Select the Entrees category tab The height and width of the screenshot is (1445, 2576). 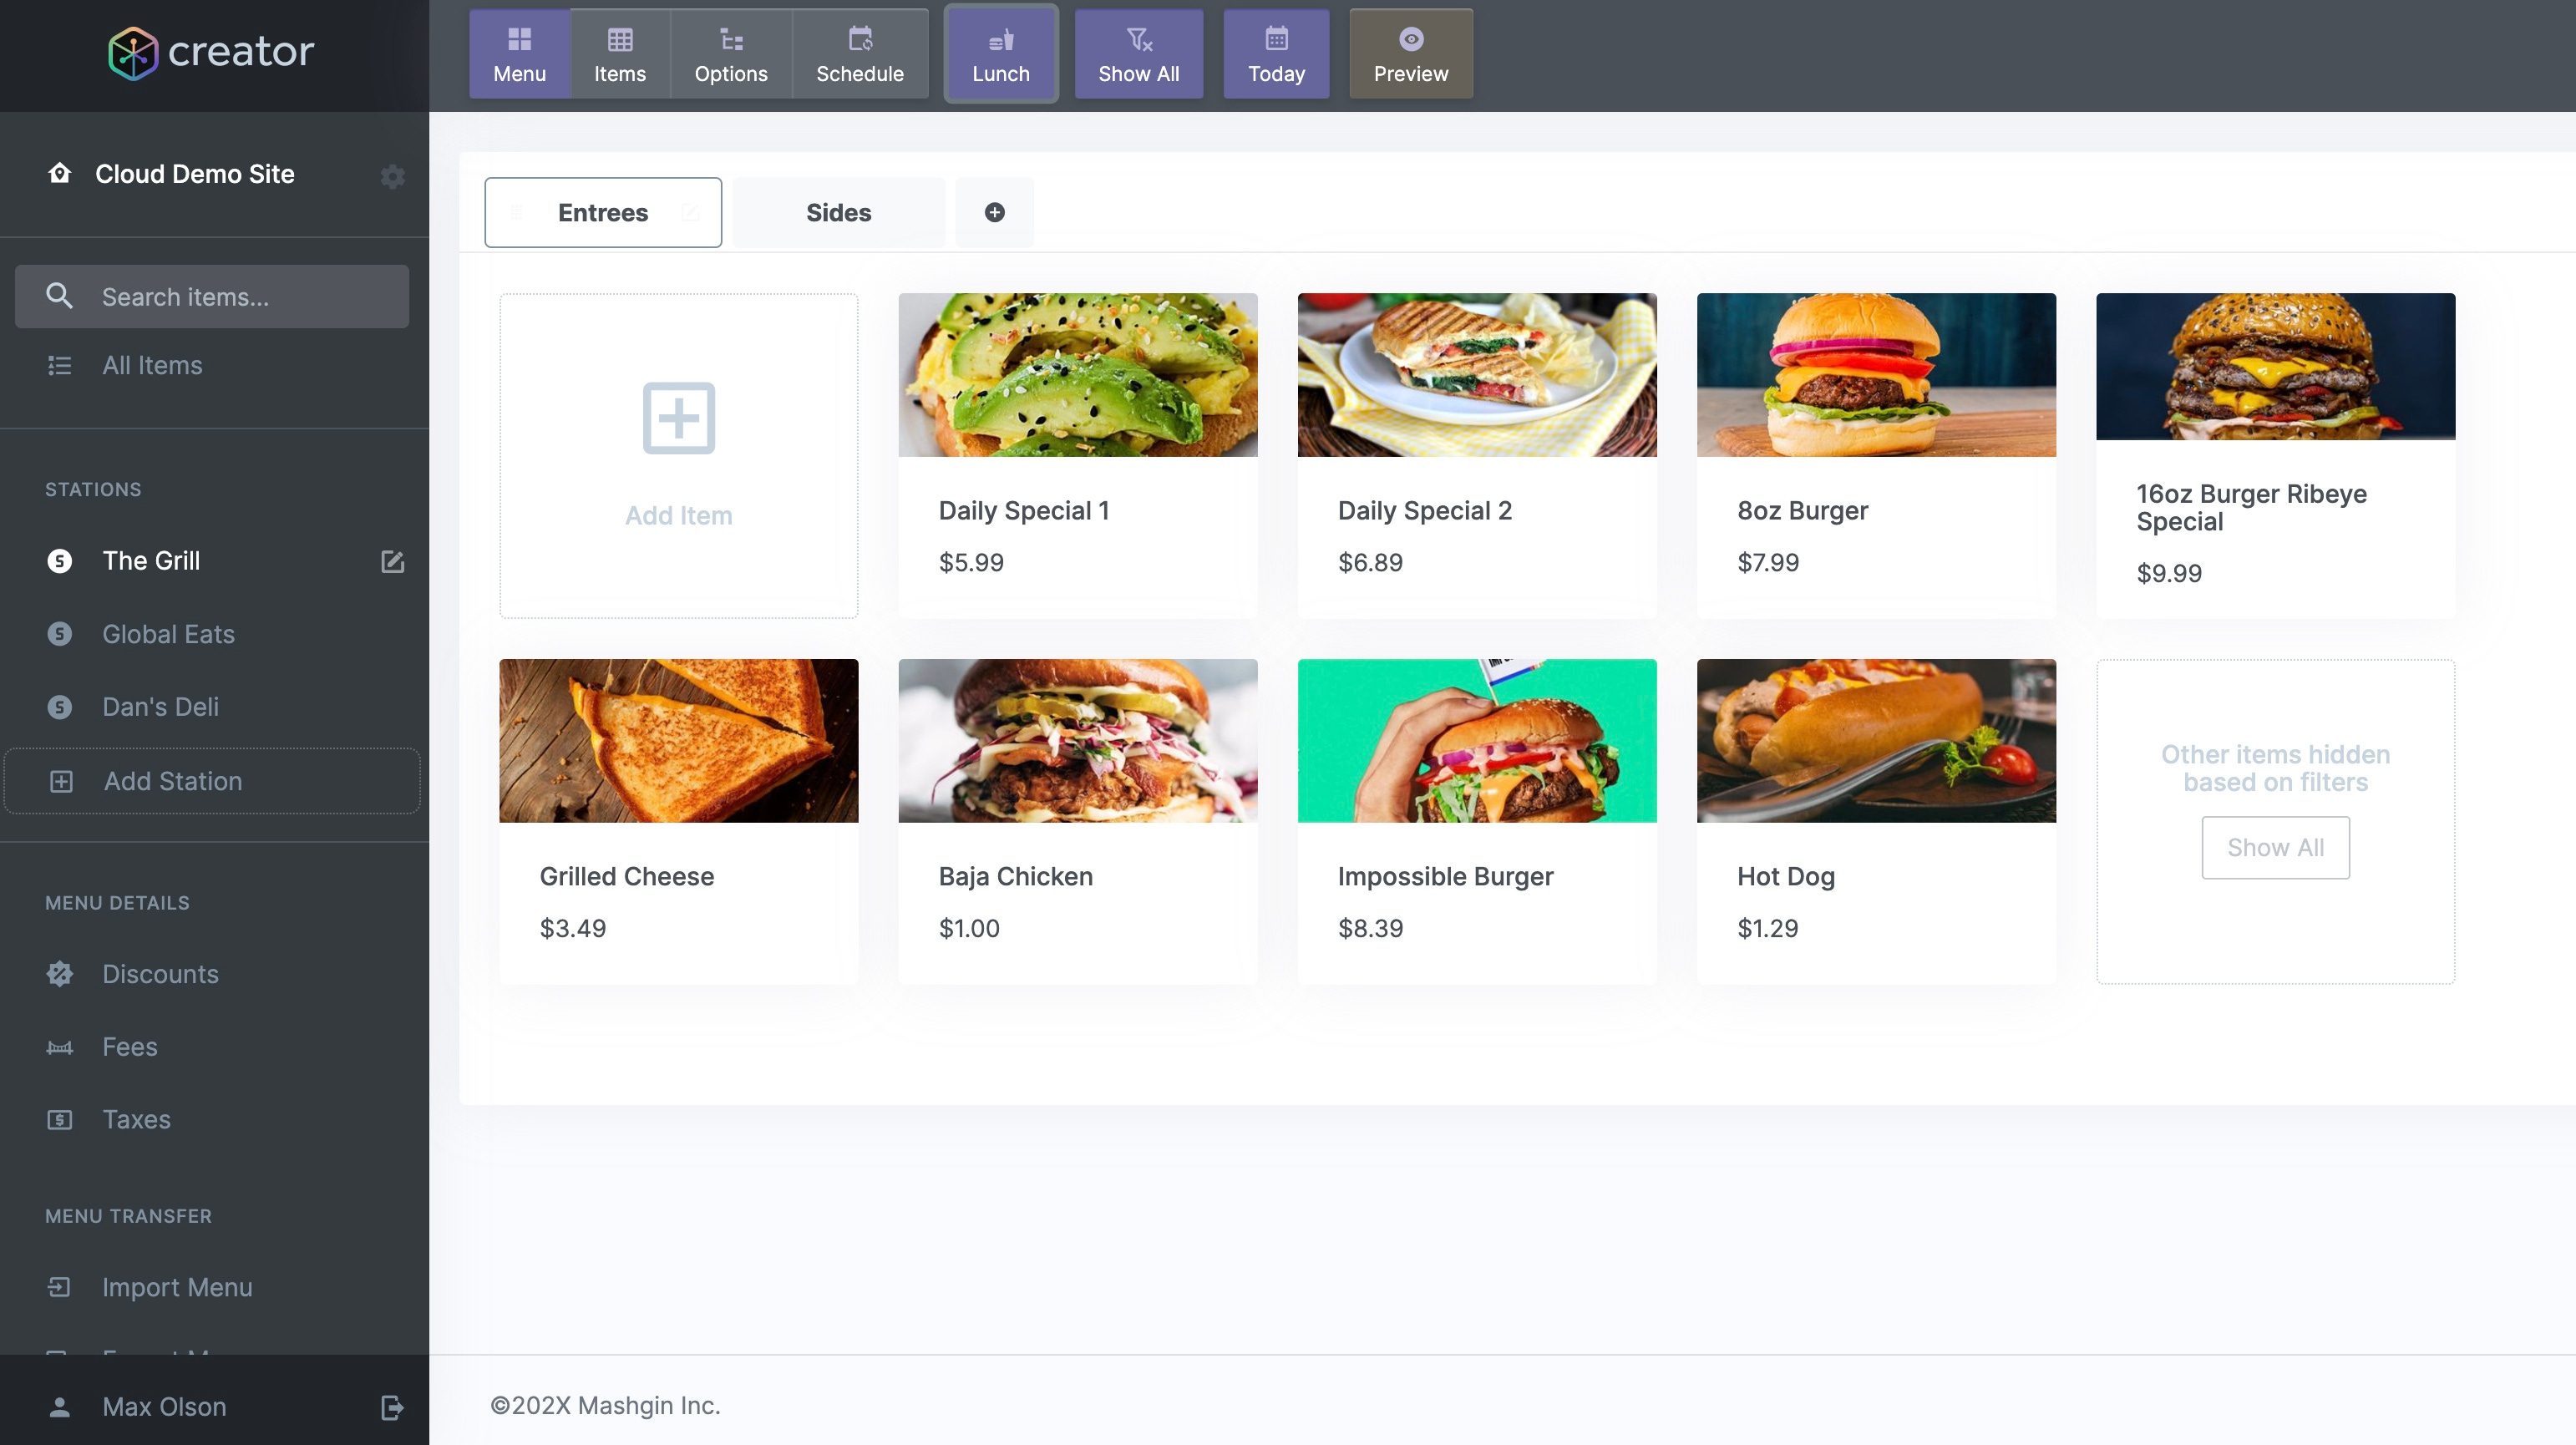pos(602,212)
